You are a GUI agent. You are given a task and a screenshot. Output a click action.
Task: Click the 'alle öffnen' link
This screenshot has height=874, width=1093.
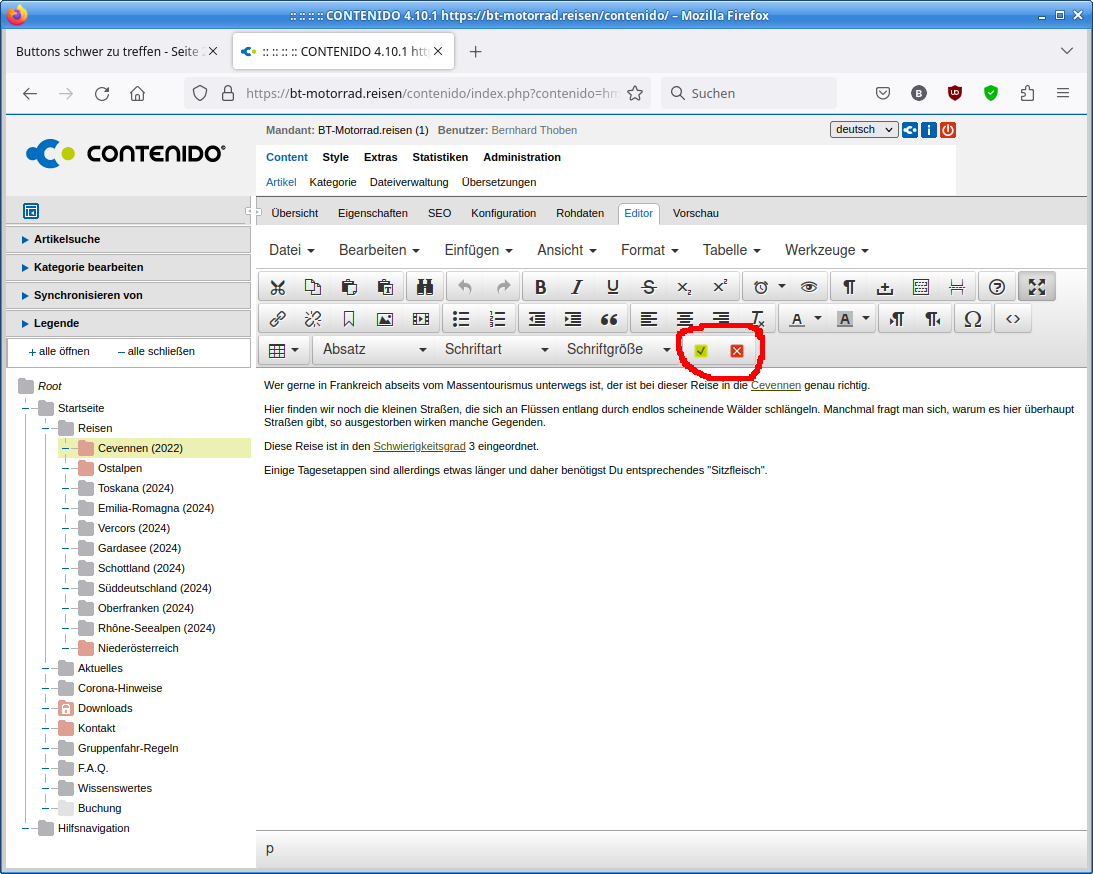coord(63,351)
